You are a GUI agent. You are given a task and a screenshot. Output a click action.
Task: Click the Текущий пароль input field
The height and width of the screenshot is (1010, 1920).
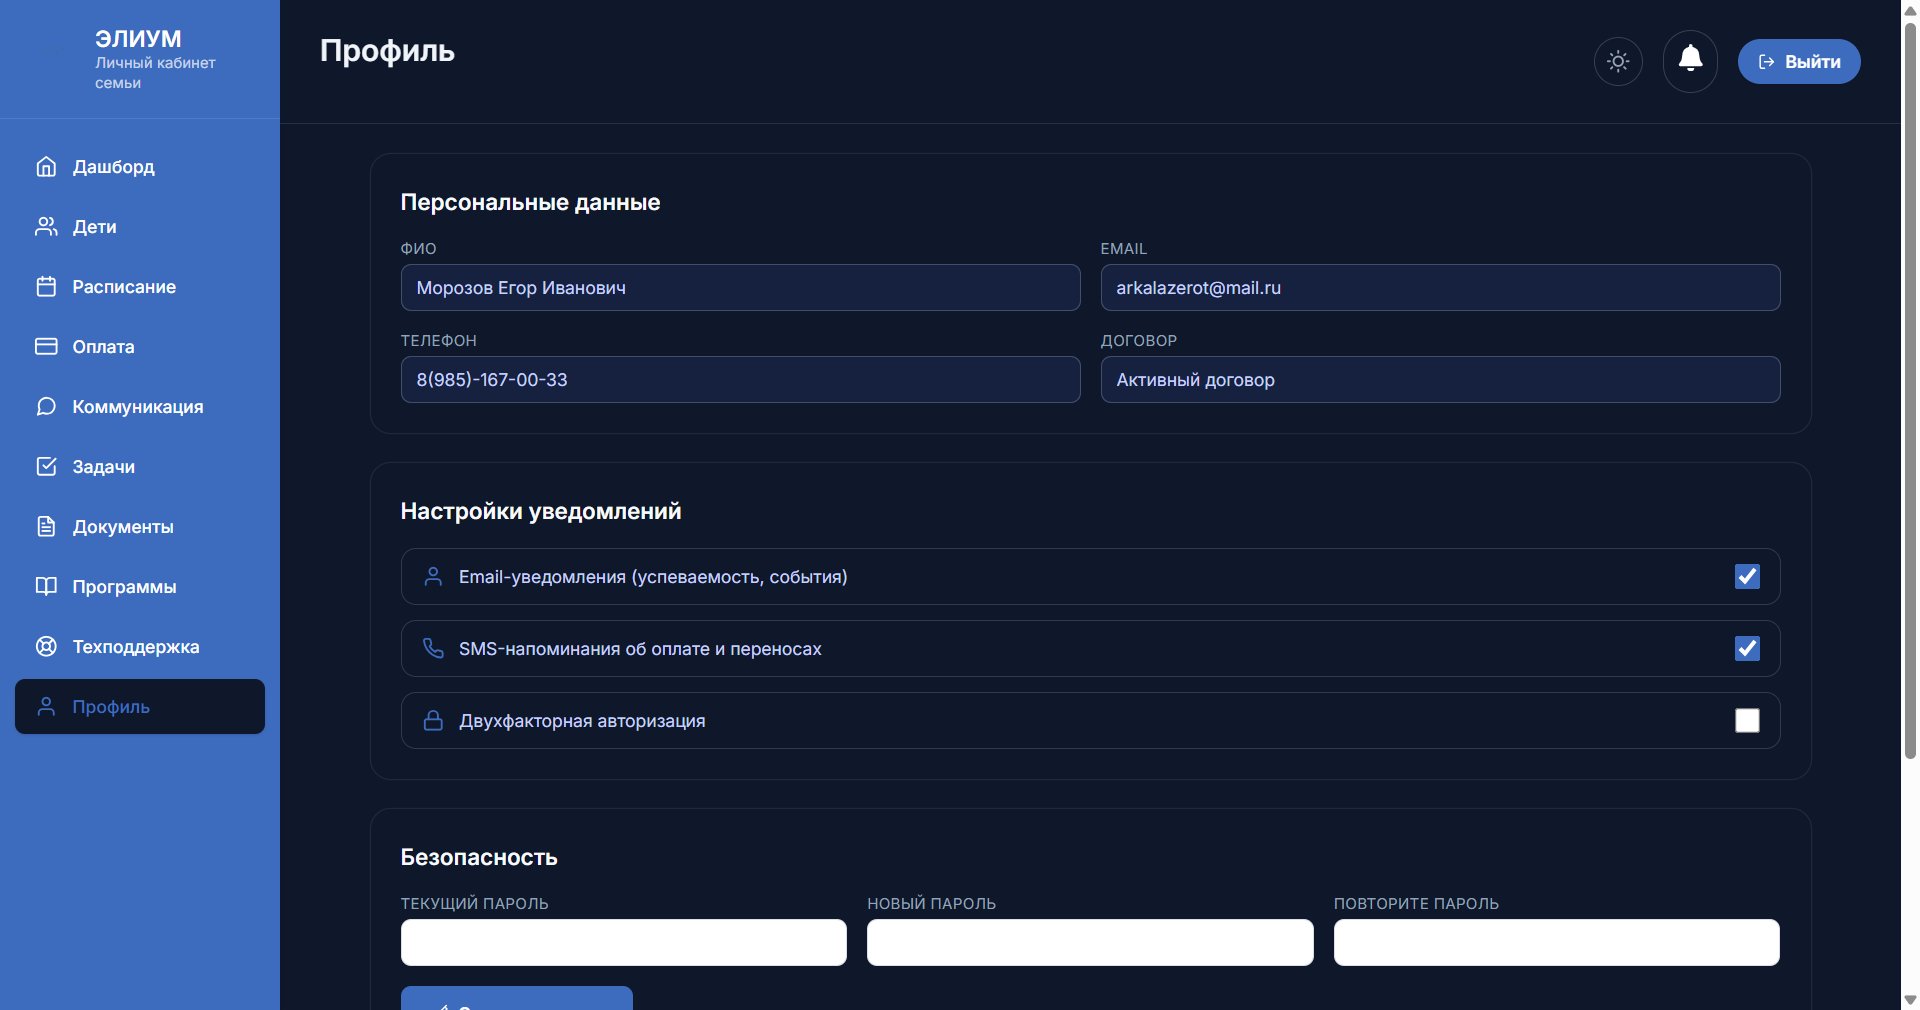pos(623,942)
